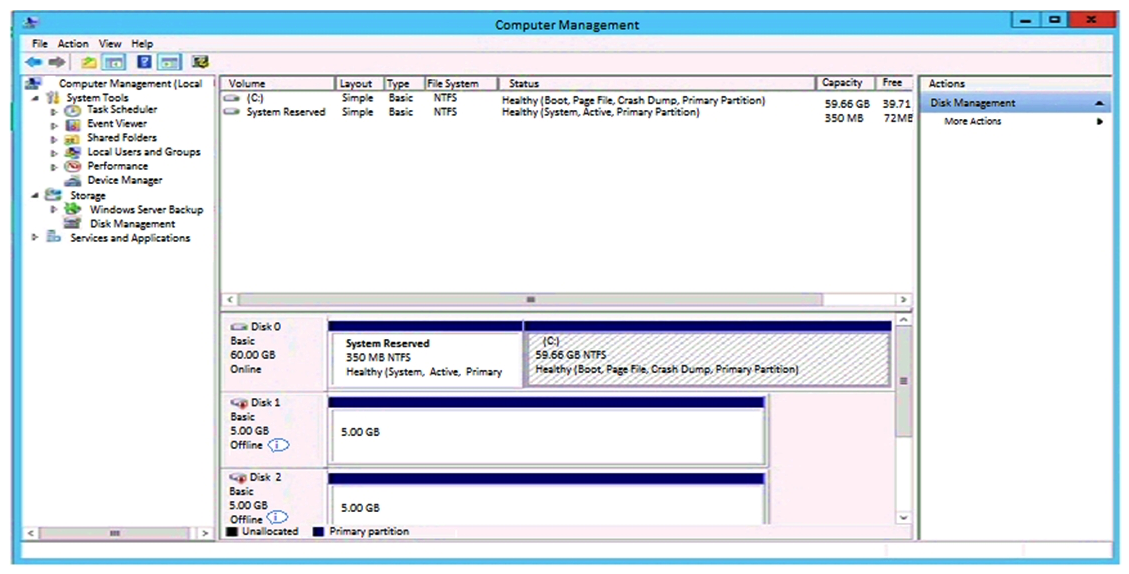Screen dimensions: 1129x574
Task: Select the Local Users and Groups icon
Action: [72, 153]
